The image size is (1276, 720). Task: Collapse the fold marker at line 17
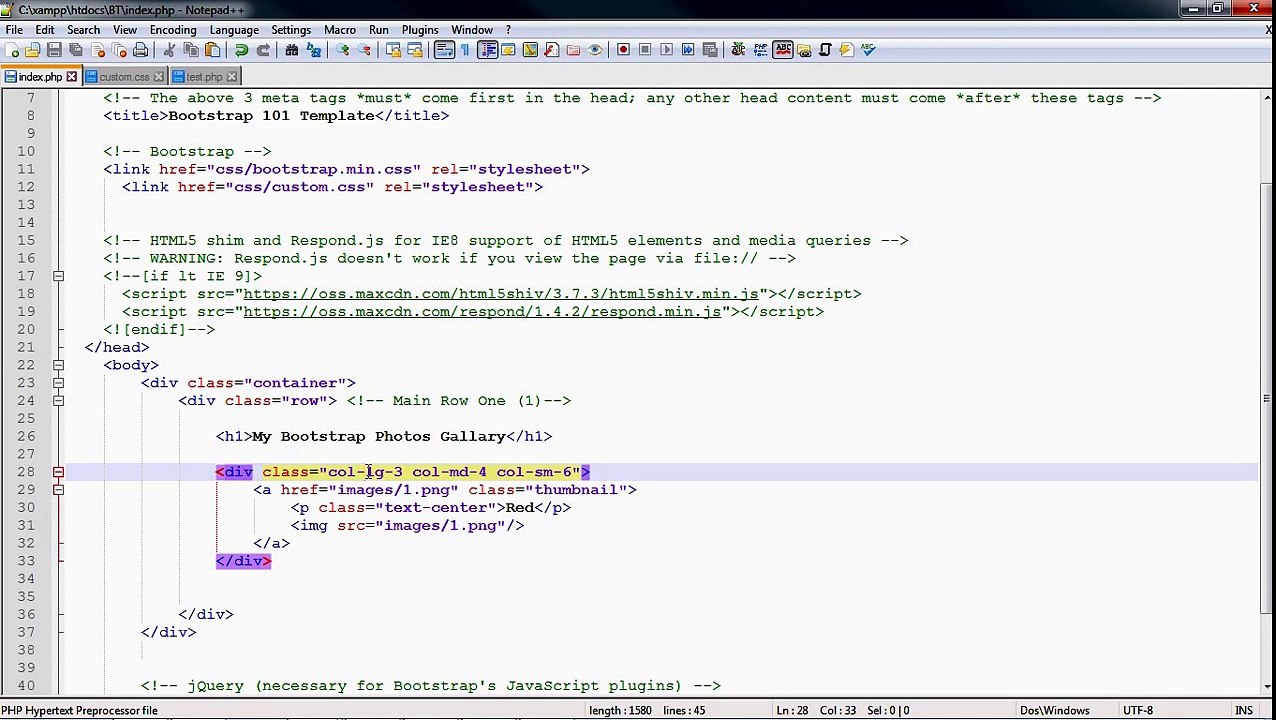[58, 276]
